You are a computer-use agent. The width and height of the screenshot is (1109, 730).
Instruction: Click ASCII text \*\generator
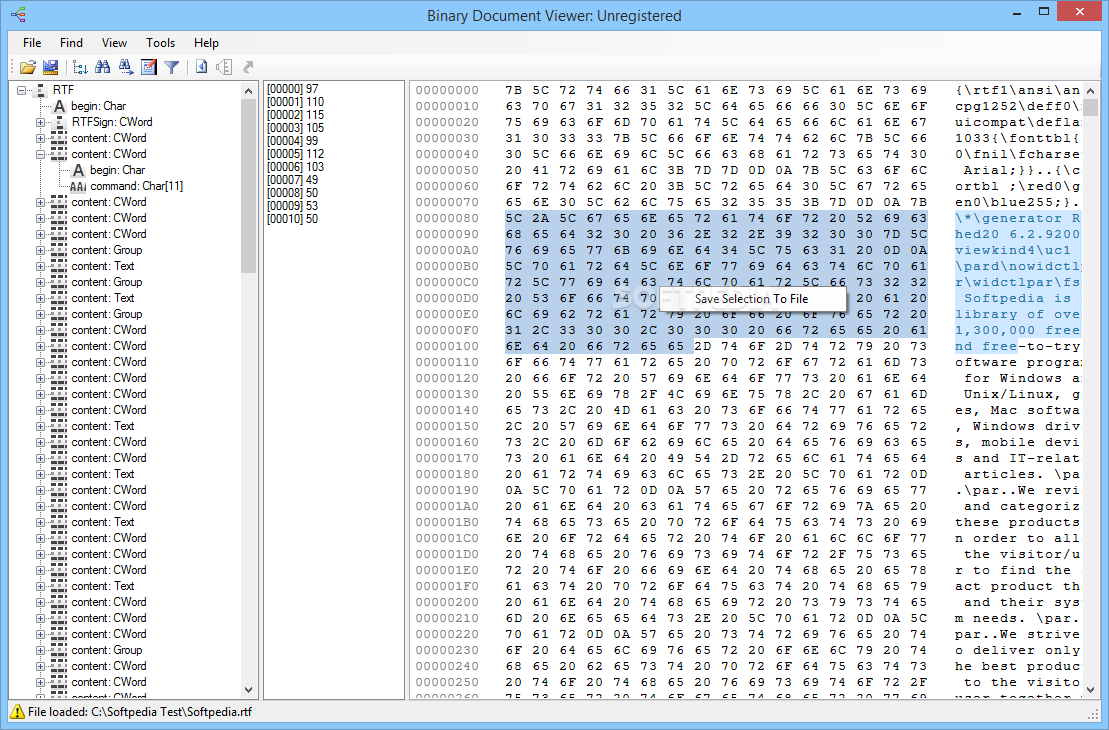(1008, 218)
